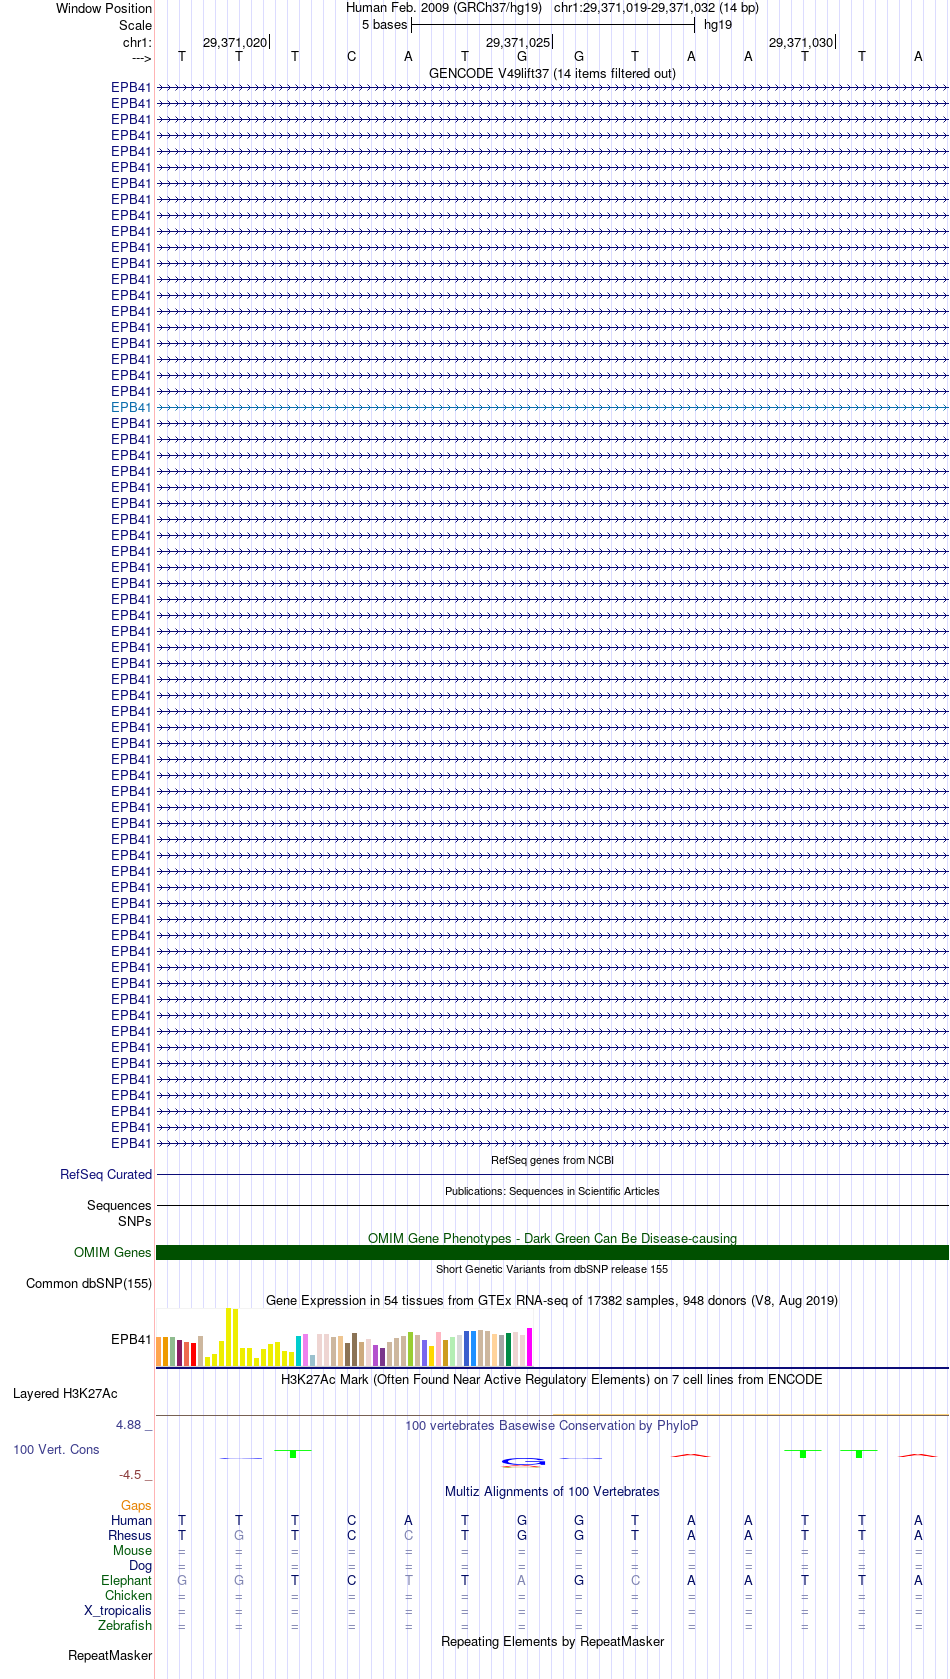
Task: Click Publications: Sequences in Scientific Articles title
Action: tap(552, 1191)
